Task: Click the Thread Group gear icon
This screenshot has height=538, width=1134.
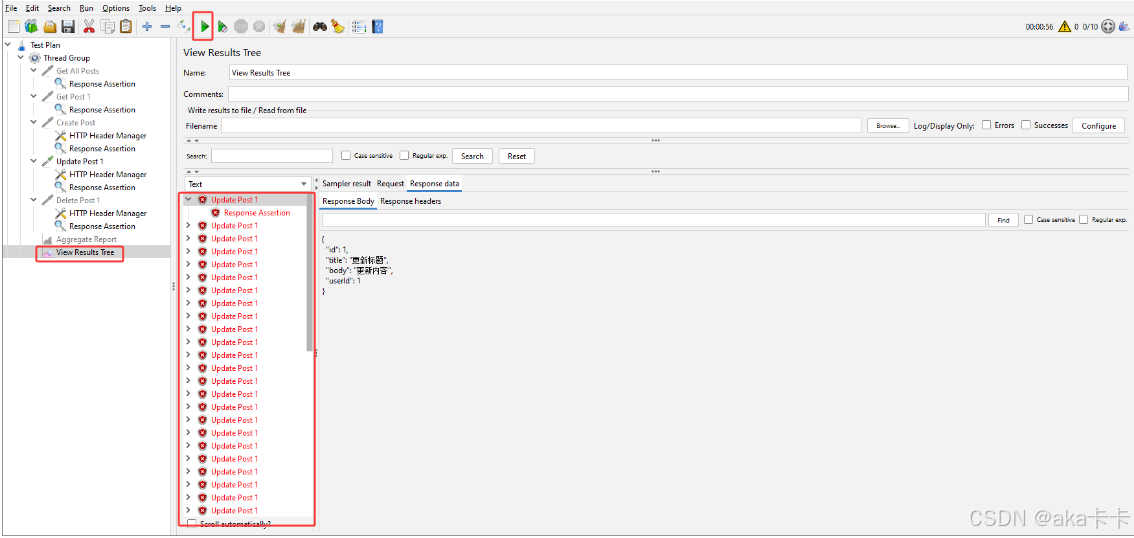Action: 35,58
